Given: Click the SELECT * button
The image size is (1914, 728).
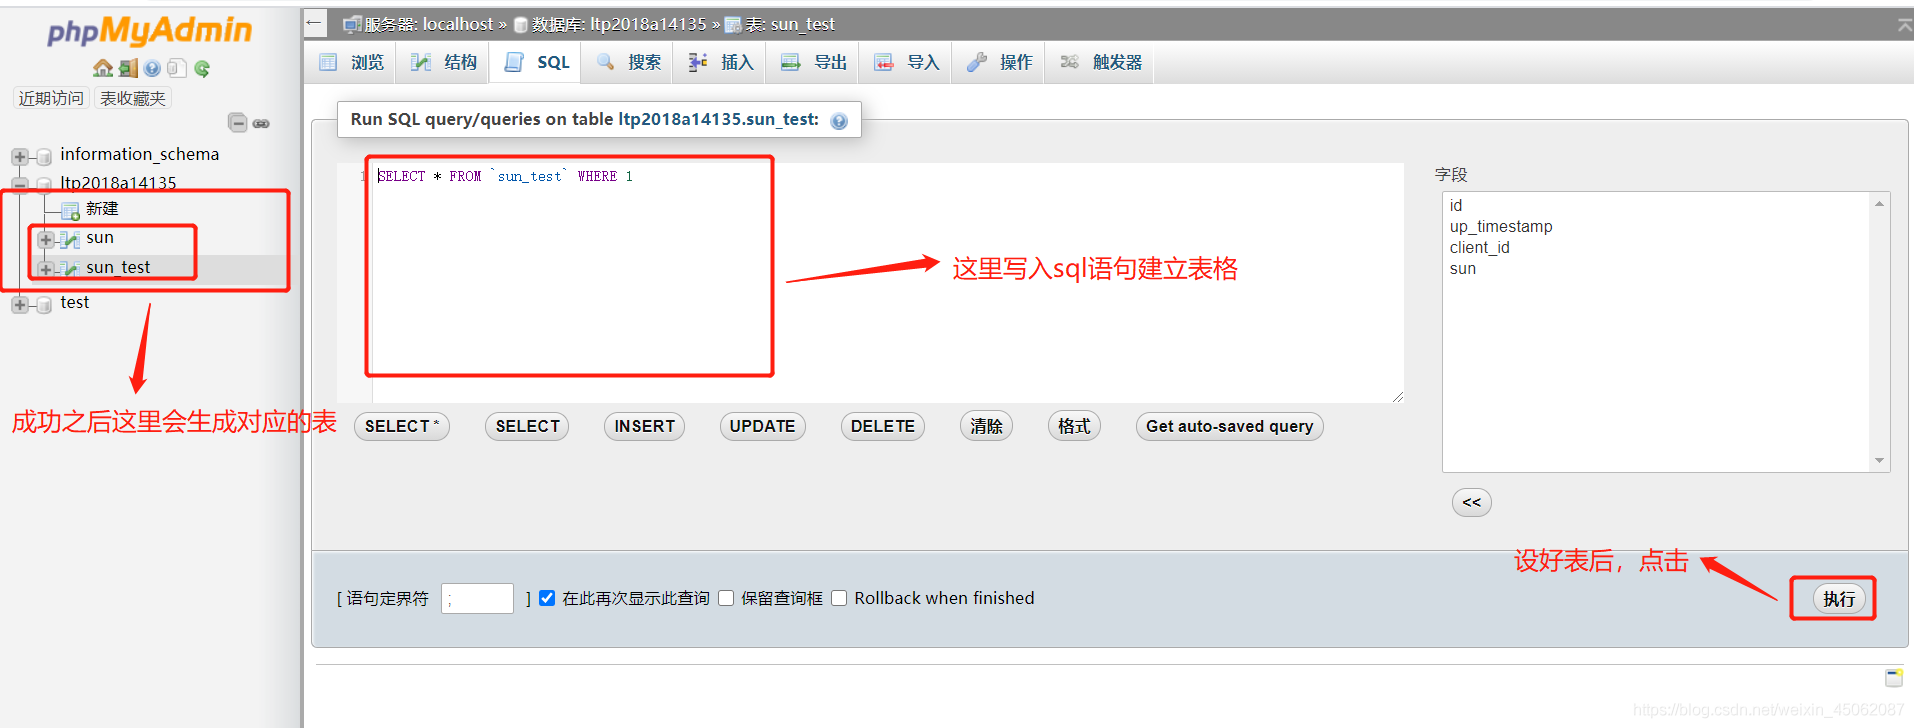Looking at the screenshot, I should [402, 426].
